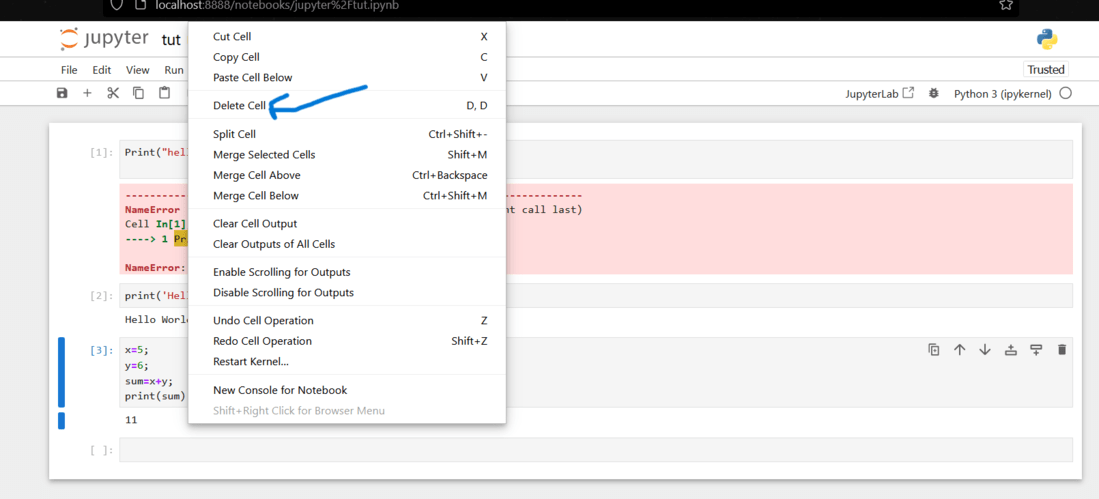Click the Python 3 (ipykernel) kernel name
Screen dimensions: 1099x499
point(1002,93)
